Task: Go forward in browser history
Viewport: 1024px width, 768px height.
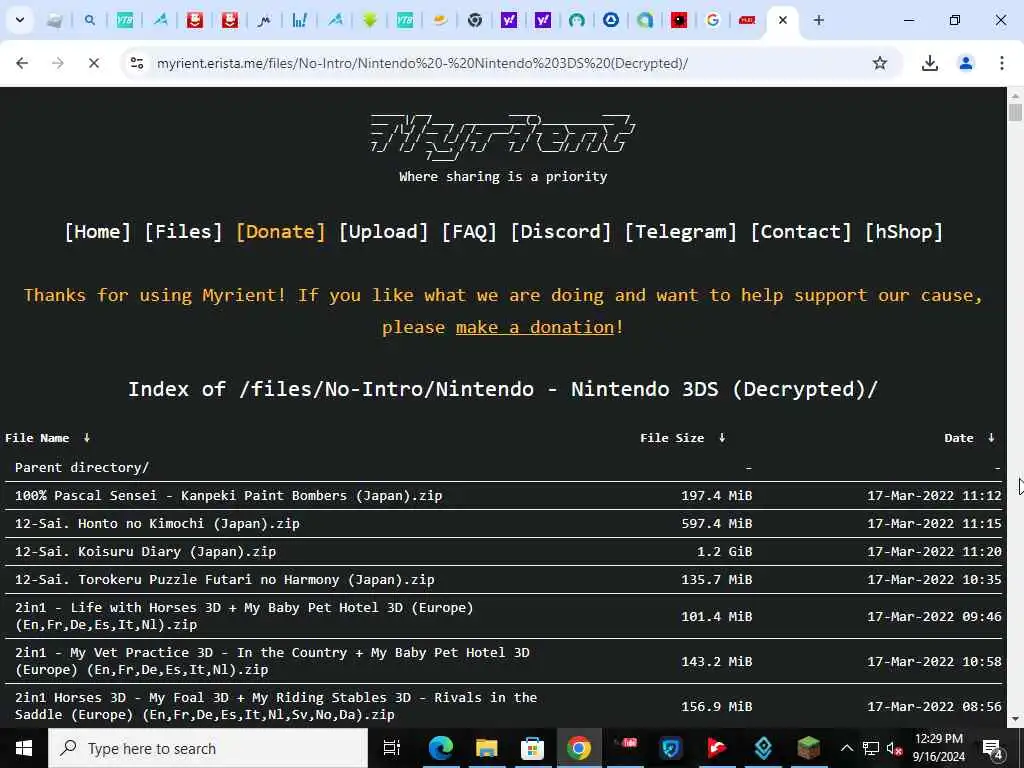Action: (x=58, y=63)
